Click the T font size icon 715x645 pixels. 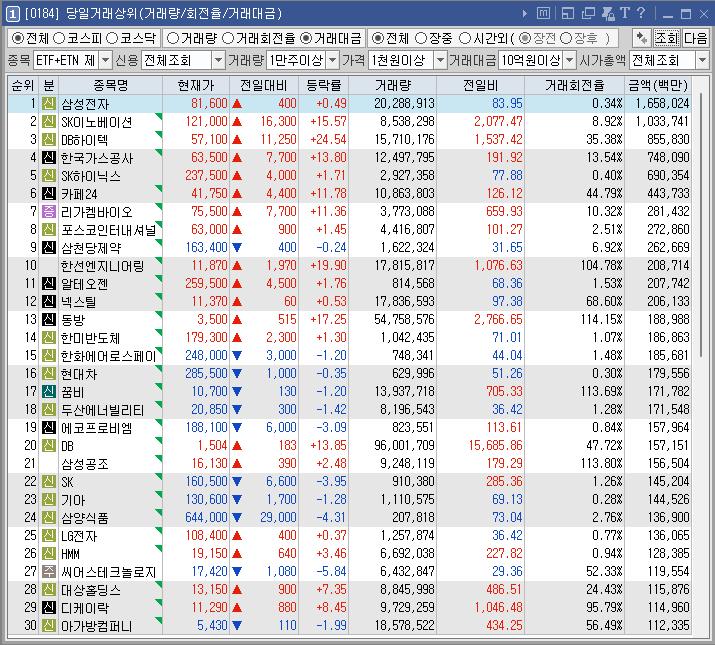coord(625,13)
